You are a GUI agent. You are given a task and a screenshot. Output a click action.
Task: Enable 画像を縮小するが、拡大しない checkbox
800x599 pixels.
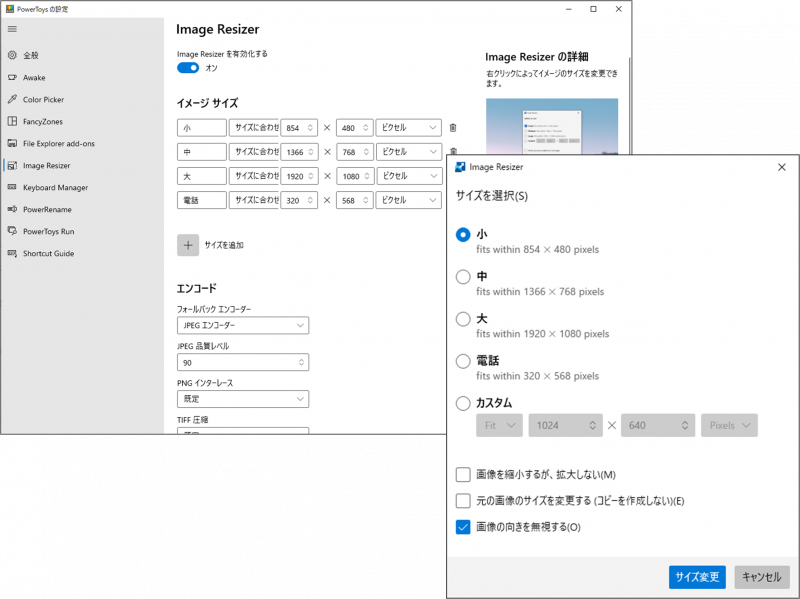(x=463, y=475)
